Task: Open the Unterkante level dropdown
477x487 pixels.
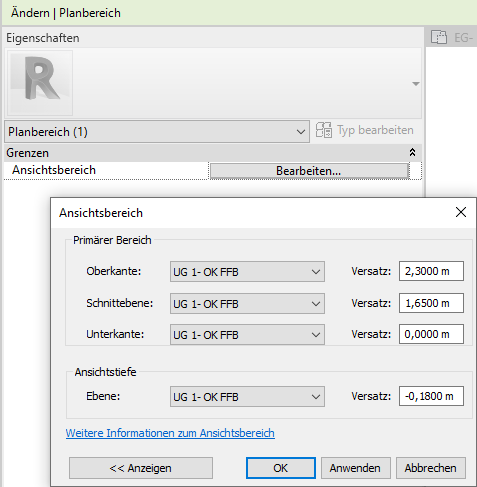Action: (247, 334)
